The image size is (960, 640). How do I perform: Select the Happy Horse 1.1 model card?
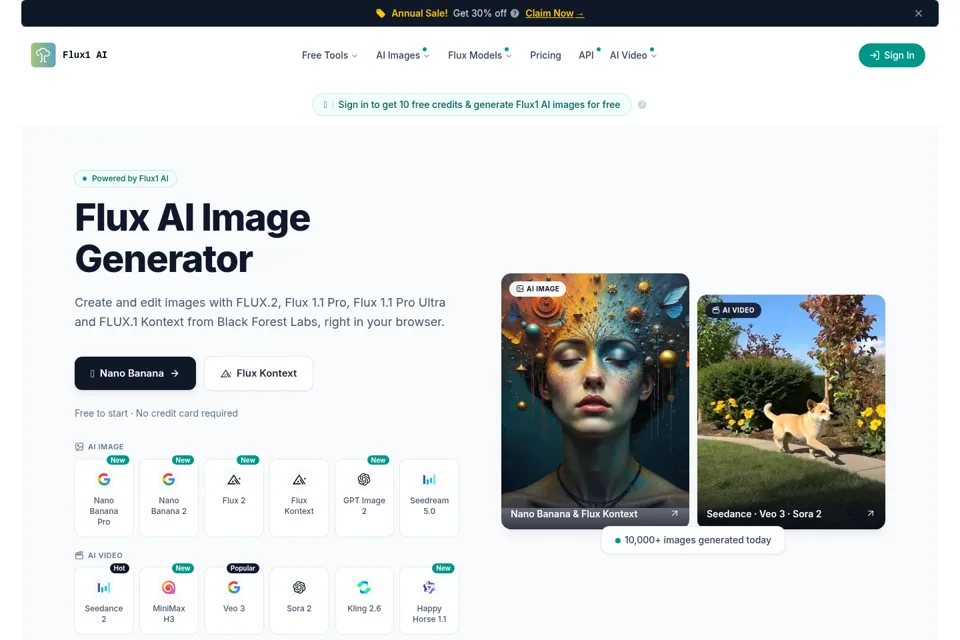(x=429, y=601)
